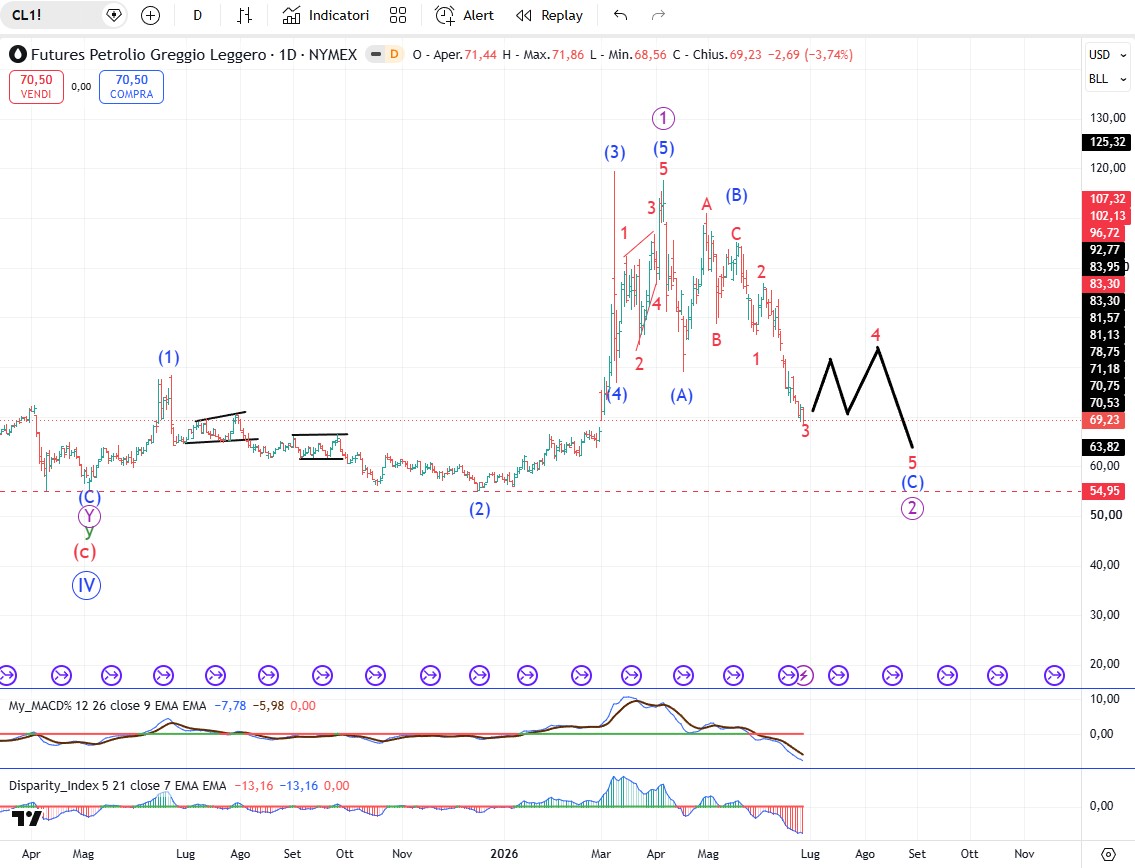Viewport: 1135px width, 868px height.
Task: Click the -2,69 (-3,74%) change value
Action: 810,54
